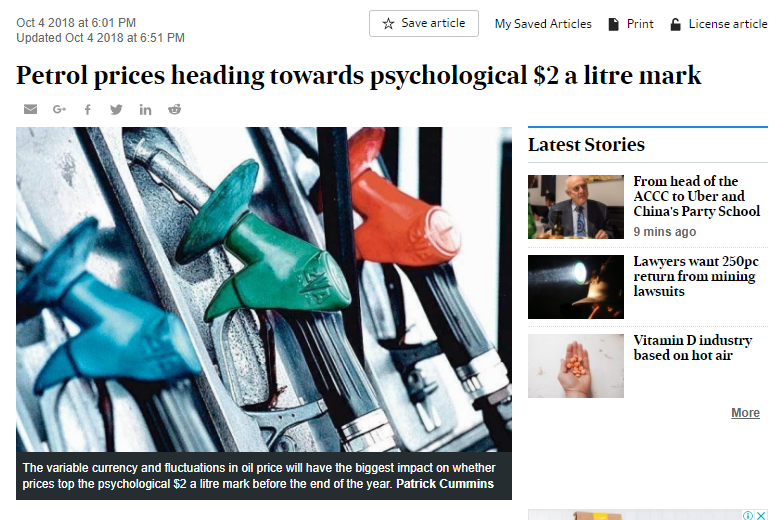Open the mining lawsuits story thumbnail
772x520 pixels.
[x=575, y=287]
